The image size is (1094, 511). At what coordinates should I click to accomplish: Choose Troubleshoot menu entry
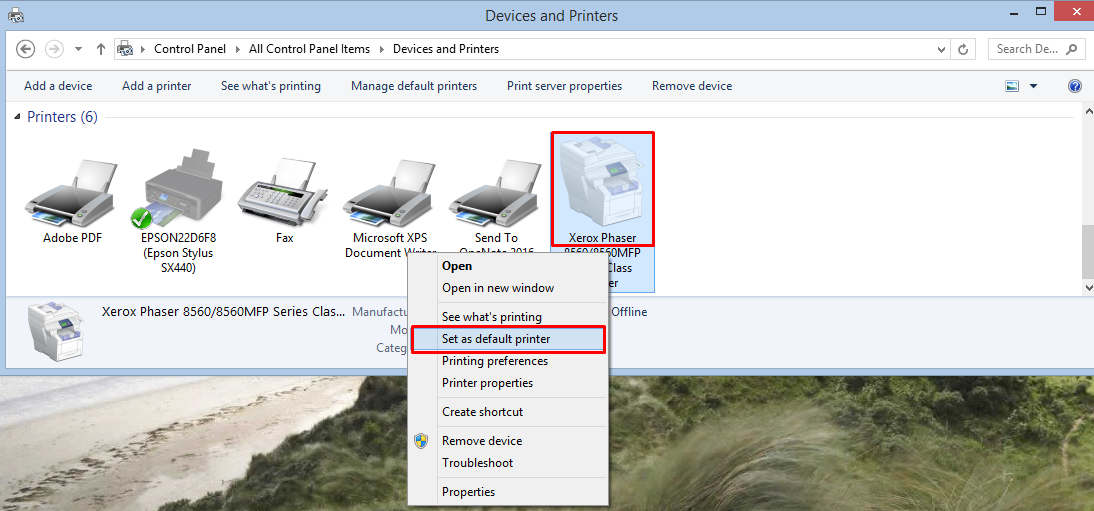pos(507,462)
